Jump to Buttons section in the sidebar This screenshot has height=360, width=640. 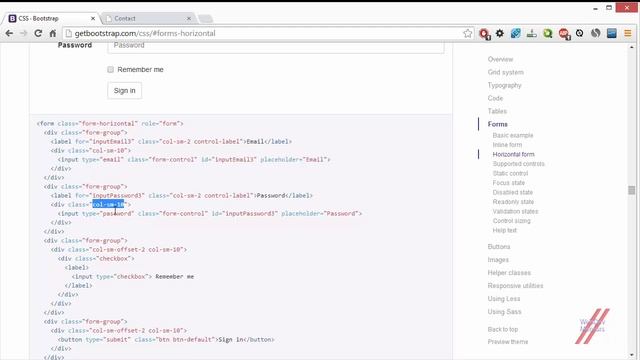click(x=499, y=247)
